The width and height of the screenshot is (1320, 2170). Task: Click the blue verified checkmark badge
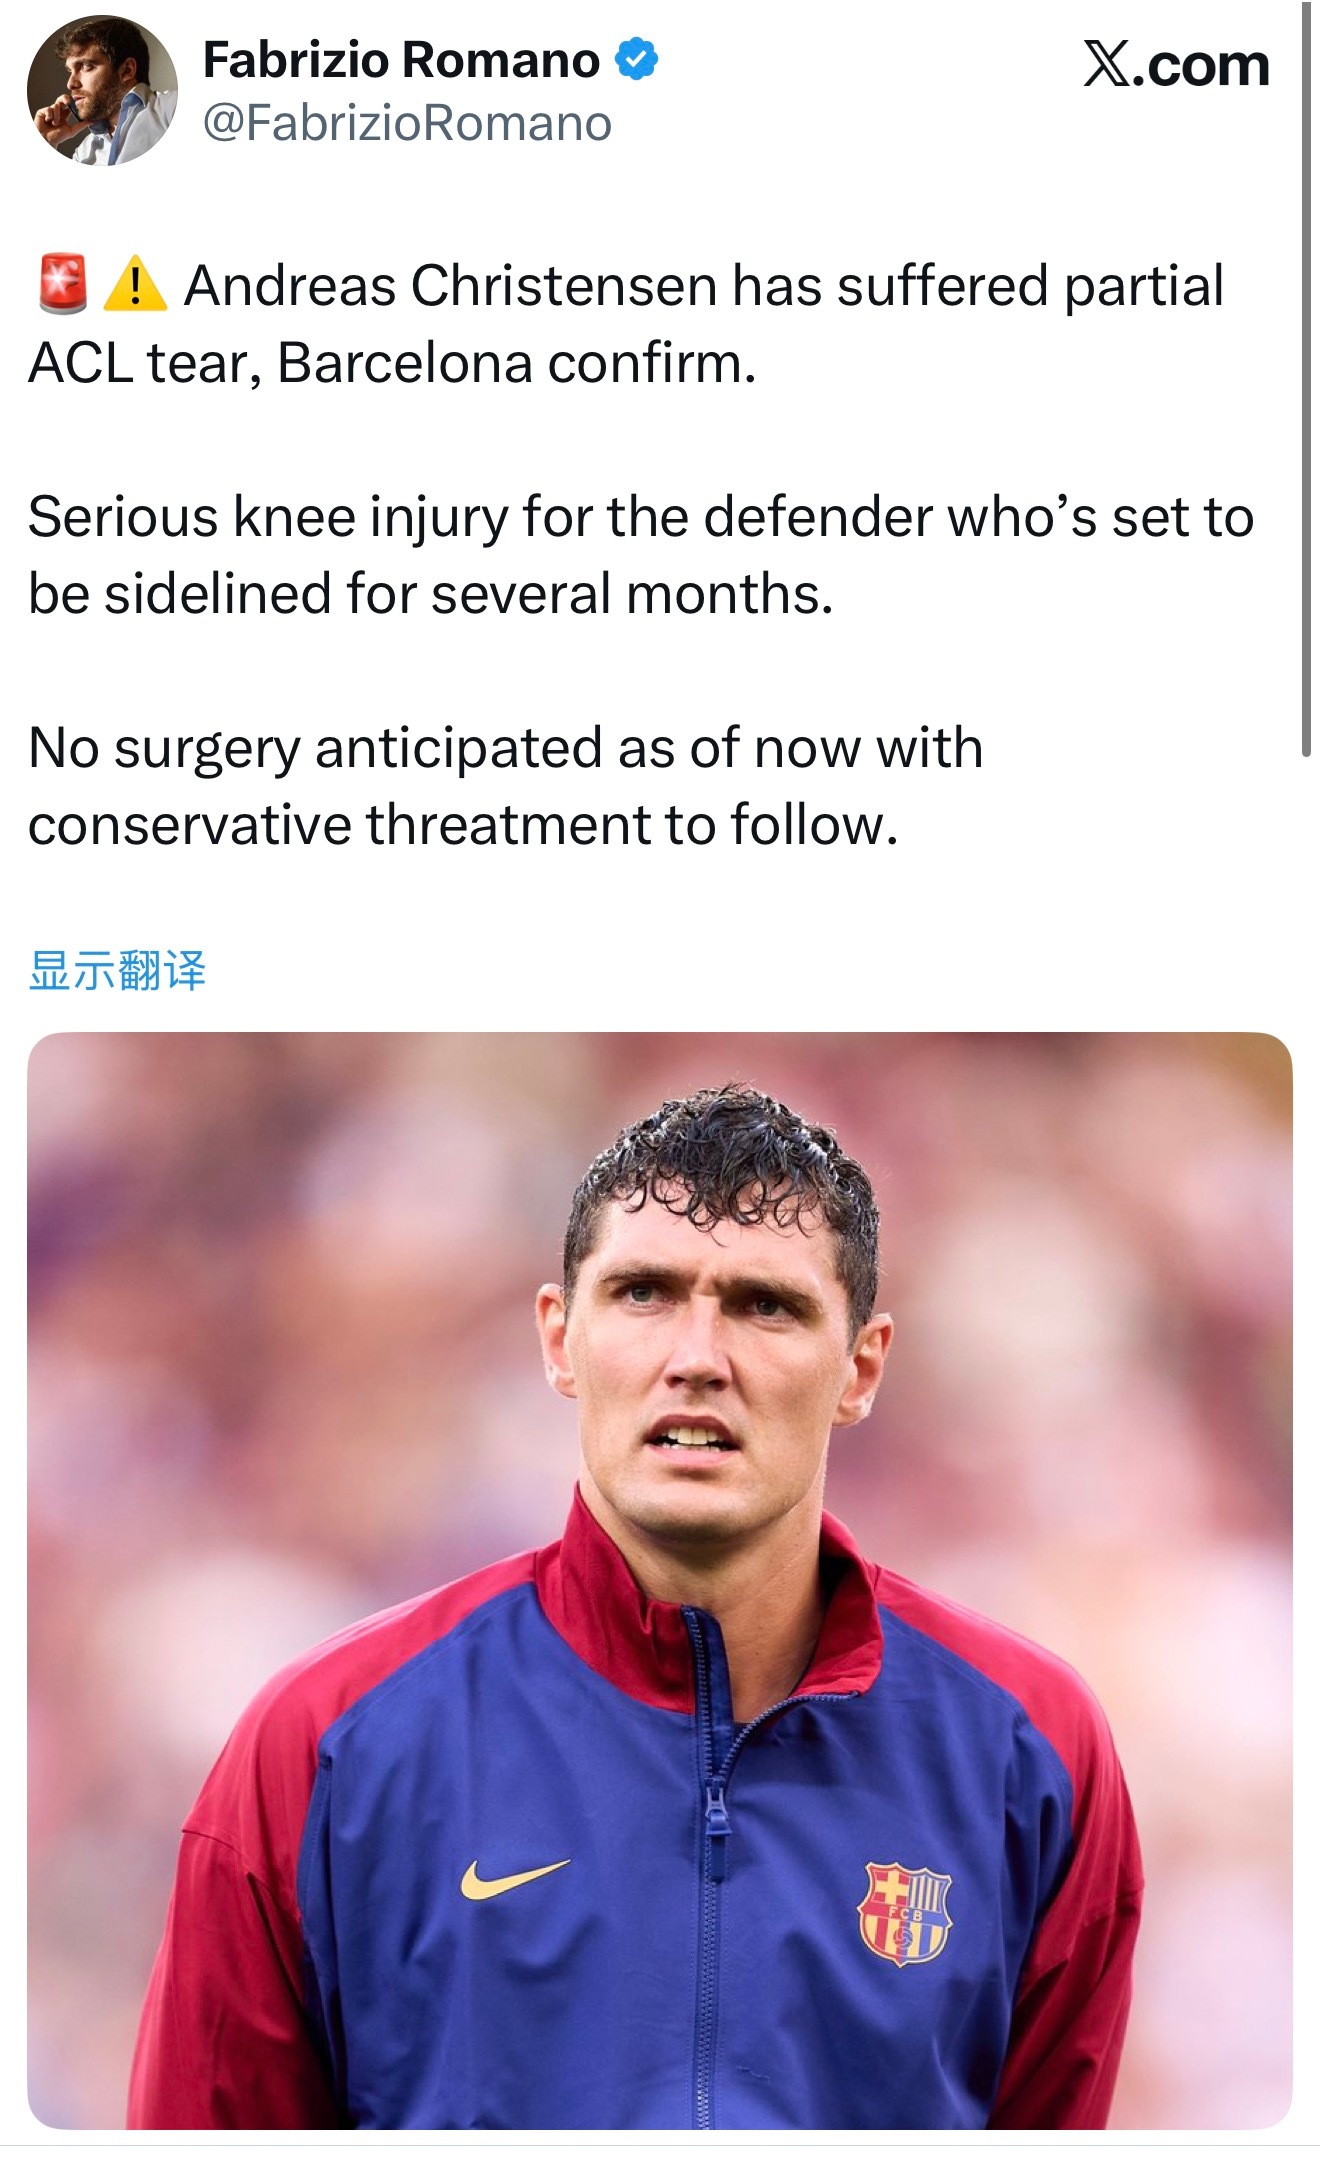coord(636,60)
